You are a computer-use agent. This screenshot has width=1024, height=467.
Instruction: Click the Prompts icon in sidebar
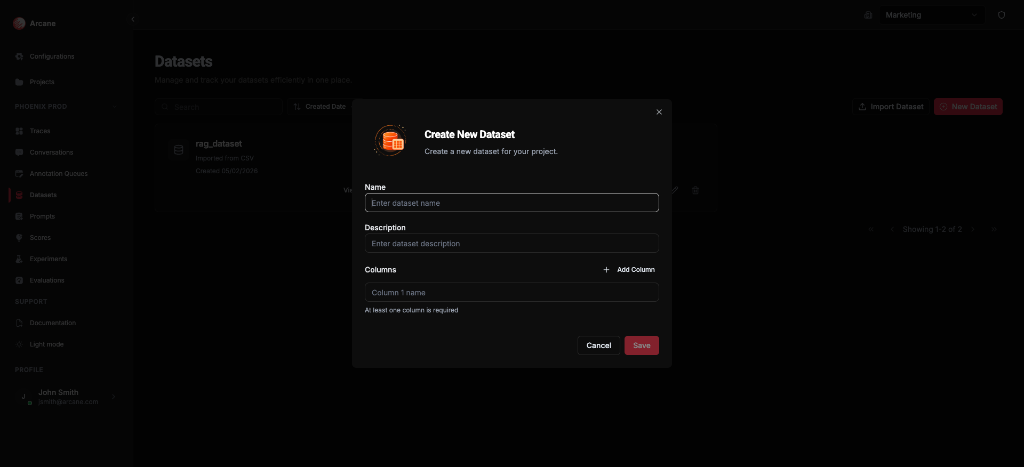[x=19, y=216]
